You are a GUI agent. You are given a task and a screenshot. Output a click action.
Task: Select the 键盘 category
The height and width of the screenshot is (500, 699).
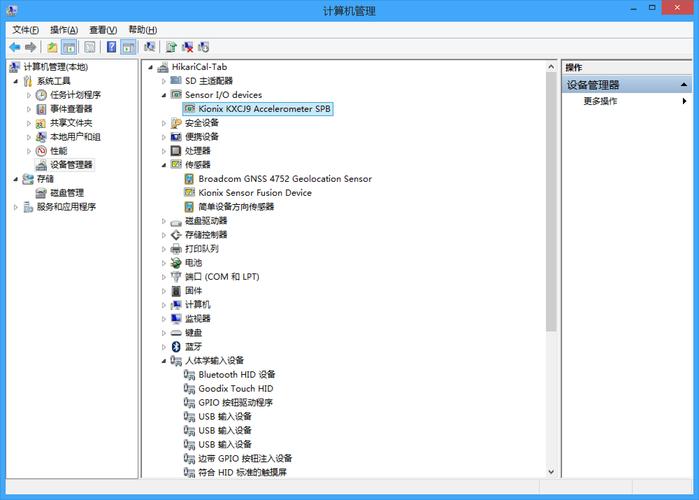tap(186, 333)
